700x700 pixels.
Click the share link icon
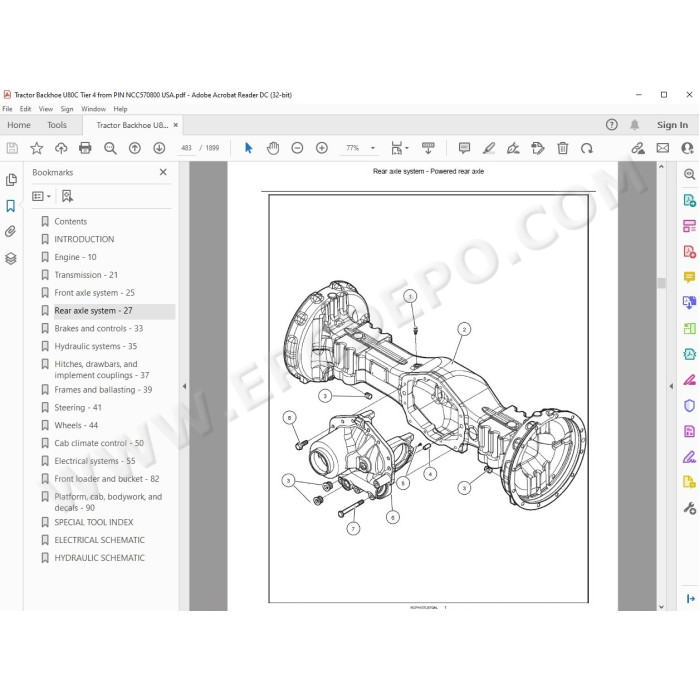pyautogui.click(x=638, y=148)
